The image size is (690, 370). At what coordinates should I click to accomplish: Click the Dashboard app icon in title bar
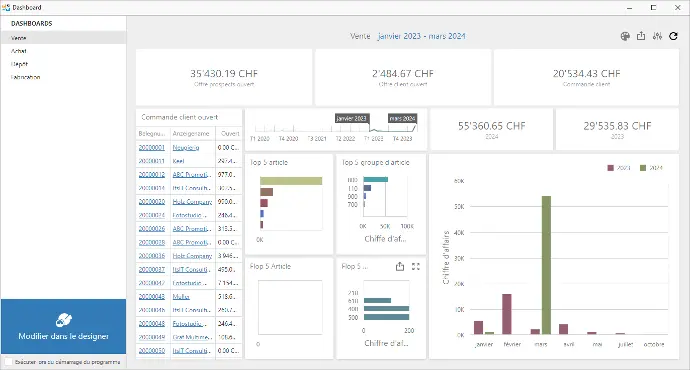[6, 7]
